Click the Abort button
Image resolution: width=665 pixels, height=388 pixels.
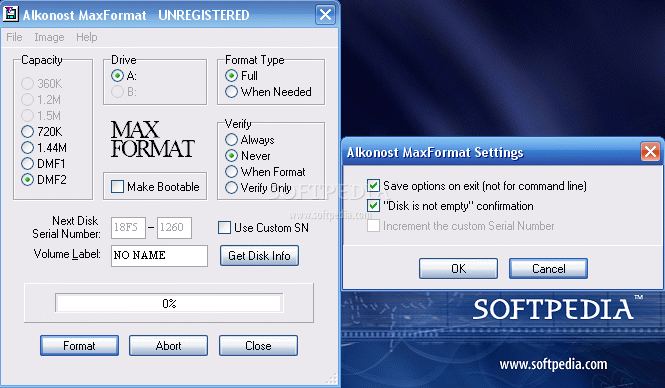click(168, 346)
